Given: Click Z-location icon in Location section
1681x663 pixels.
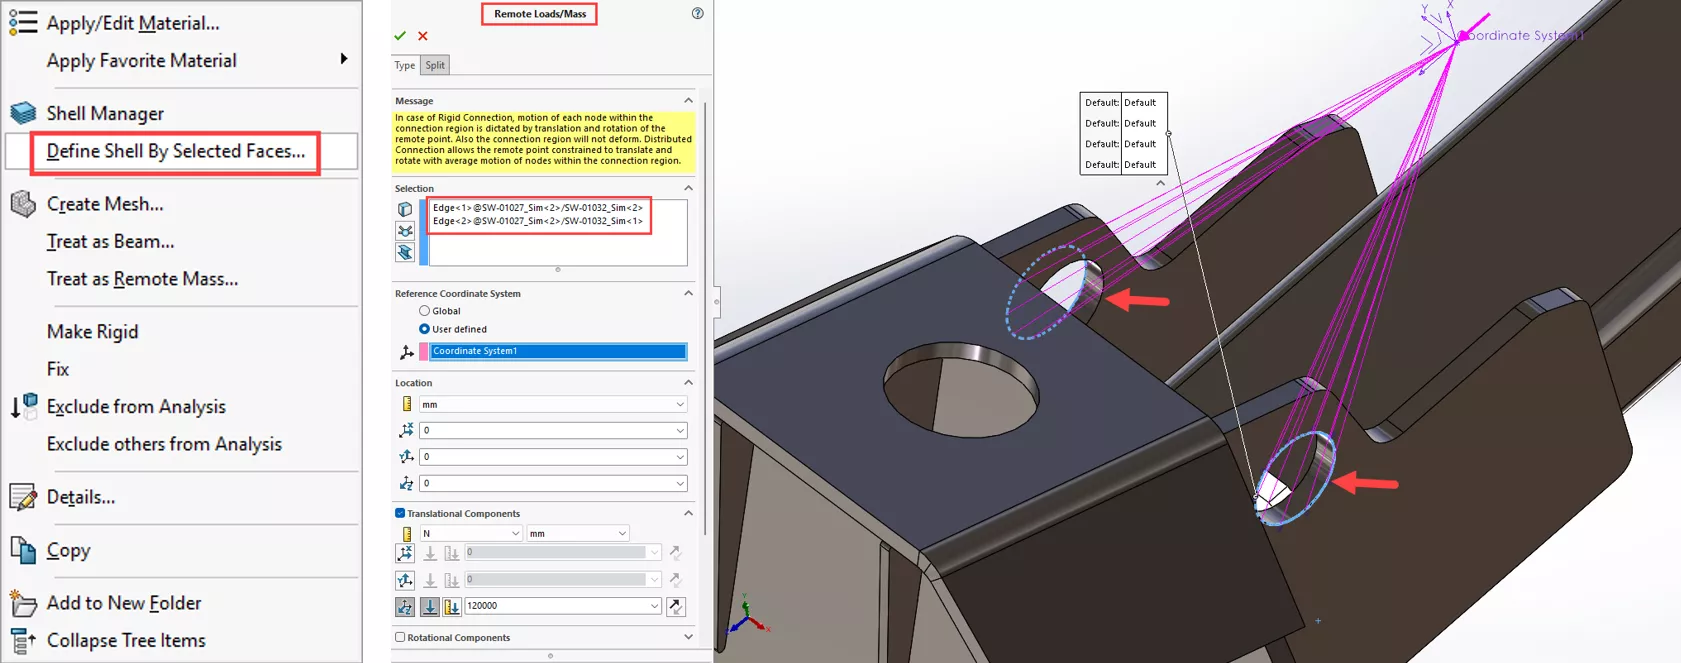Looking at the screenshot, I should pos(406,483).
